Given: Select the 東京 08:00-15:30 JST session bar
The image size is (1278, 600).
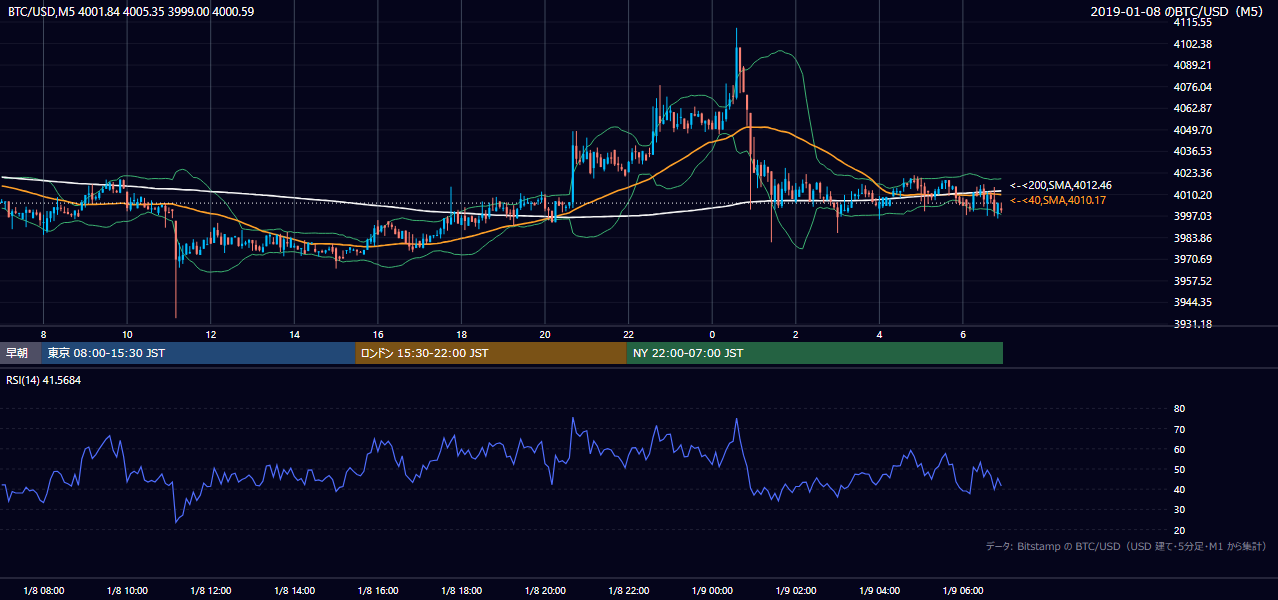Looking at the screenshot, I should 198,353.
